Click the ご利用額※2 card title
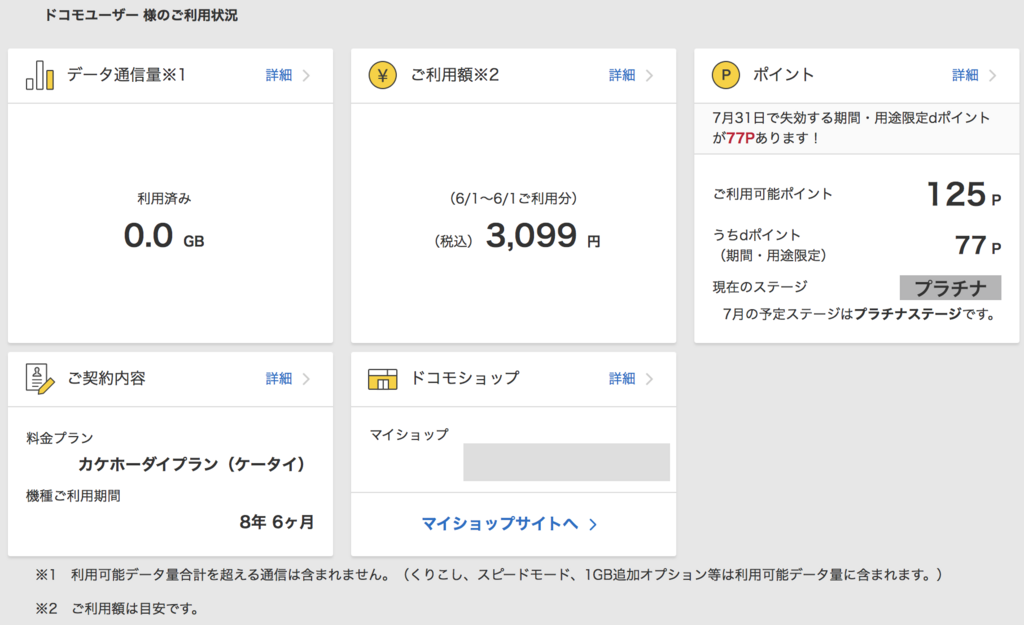1024x625 pixels. tap(455, 75)
